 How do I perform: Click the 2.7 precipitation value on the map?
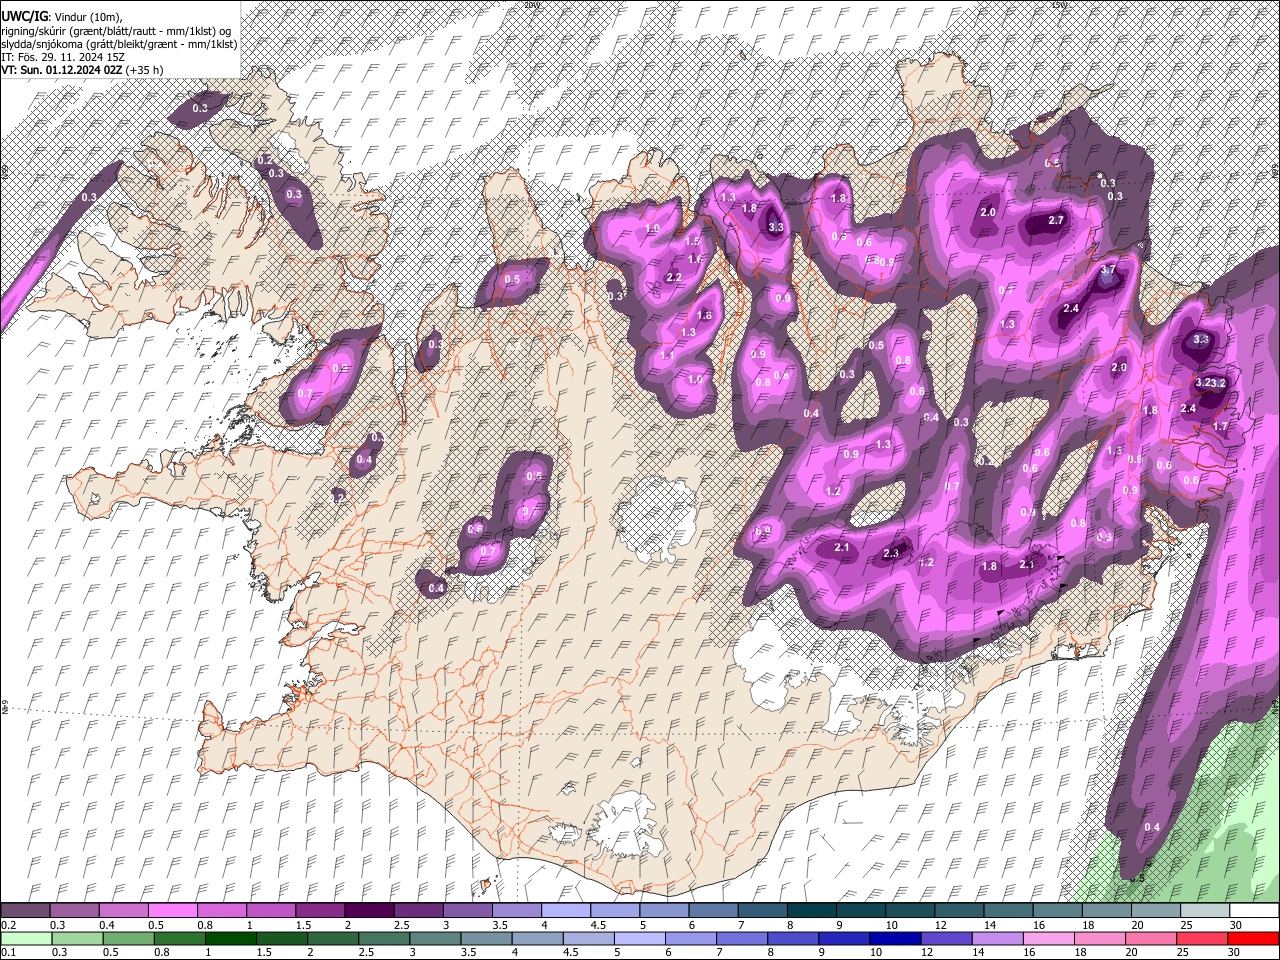pos(1055,220)
